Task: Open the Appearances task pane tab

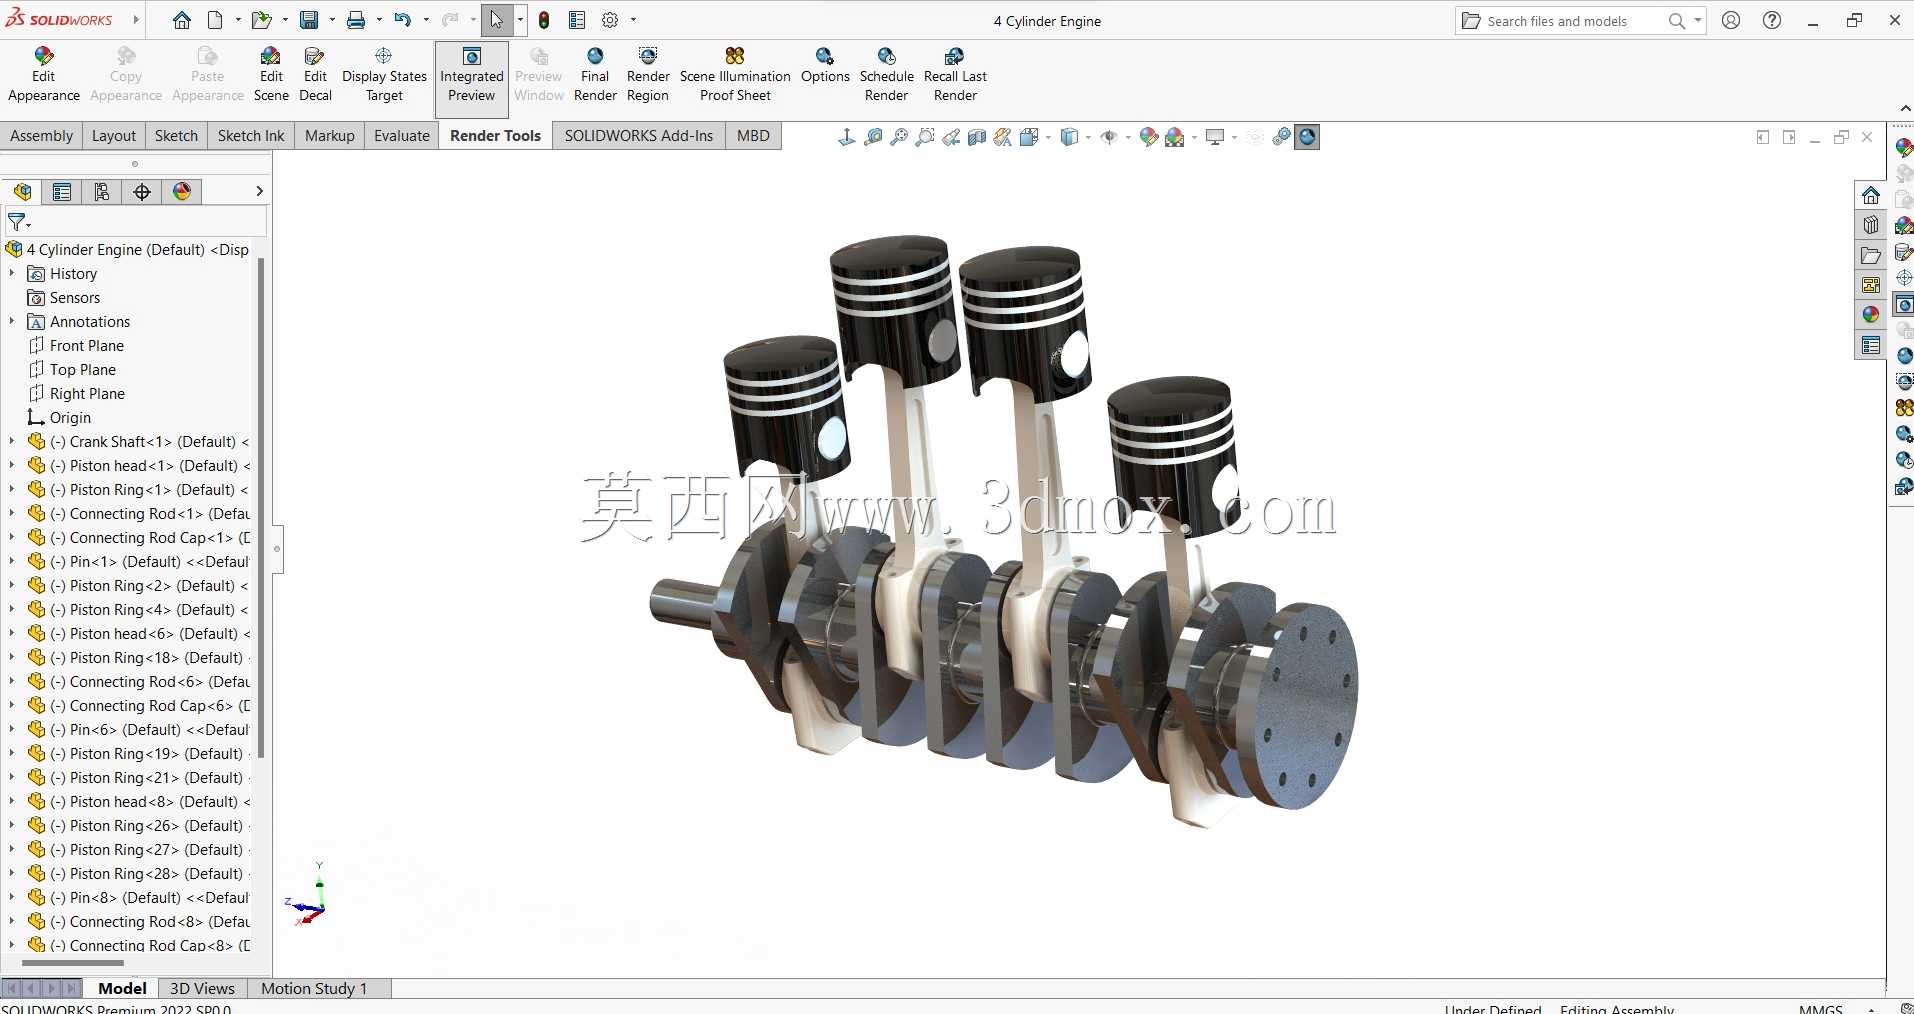Action: (x=1871, y=315)
